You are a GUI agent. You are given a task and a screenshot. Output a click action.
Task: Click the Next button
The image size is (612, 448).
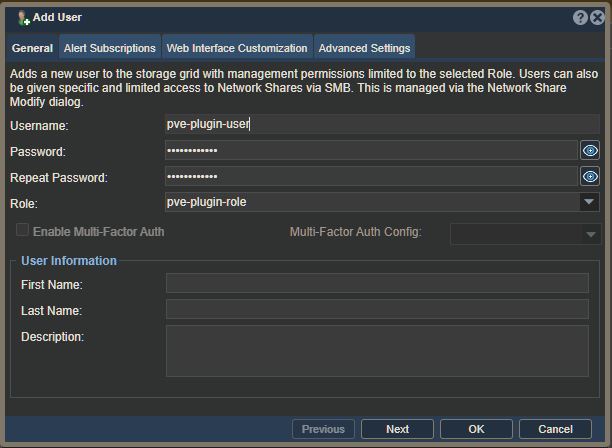click(x=397, y=429)
